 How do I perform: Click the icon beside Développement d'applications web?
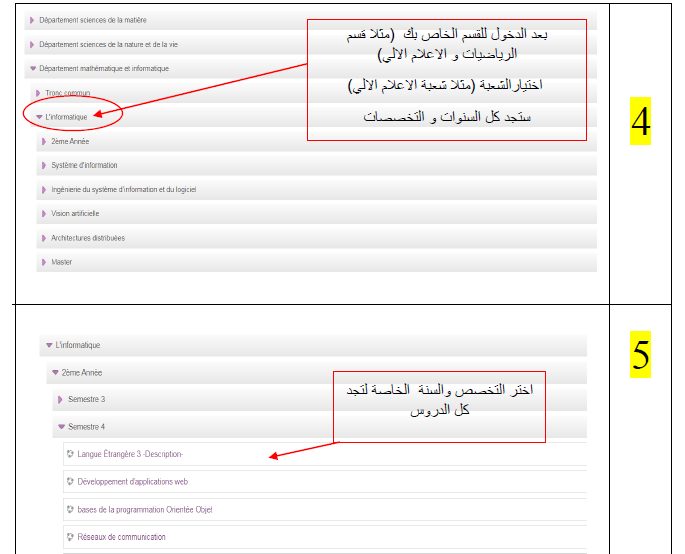coord(70,481)
